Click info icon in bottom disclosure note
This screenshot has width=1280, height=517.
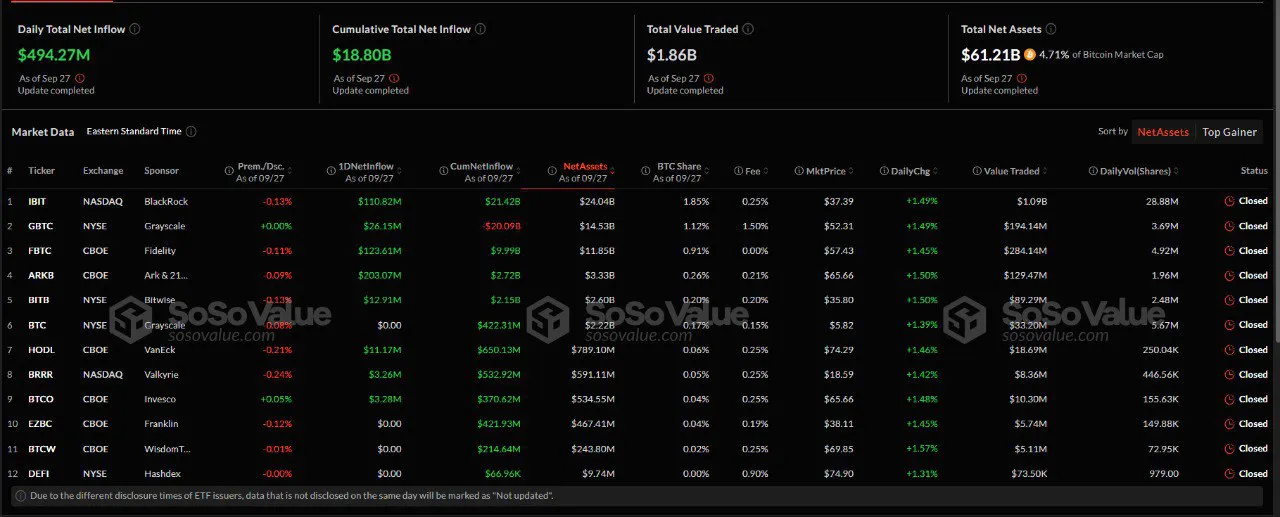pyautogui.click(x=20, y=496)
